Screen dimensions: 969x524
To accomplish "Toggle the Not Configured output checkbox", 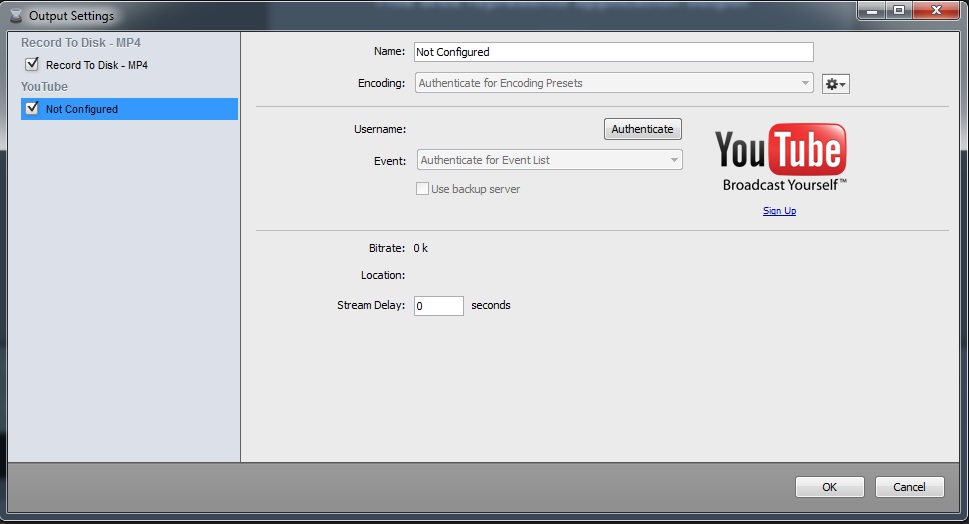I will pyautogui.click(x=32, y=109).
